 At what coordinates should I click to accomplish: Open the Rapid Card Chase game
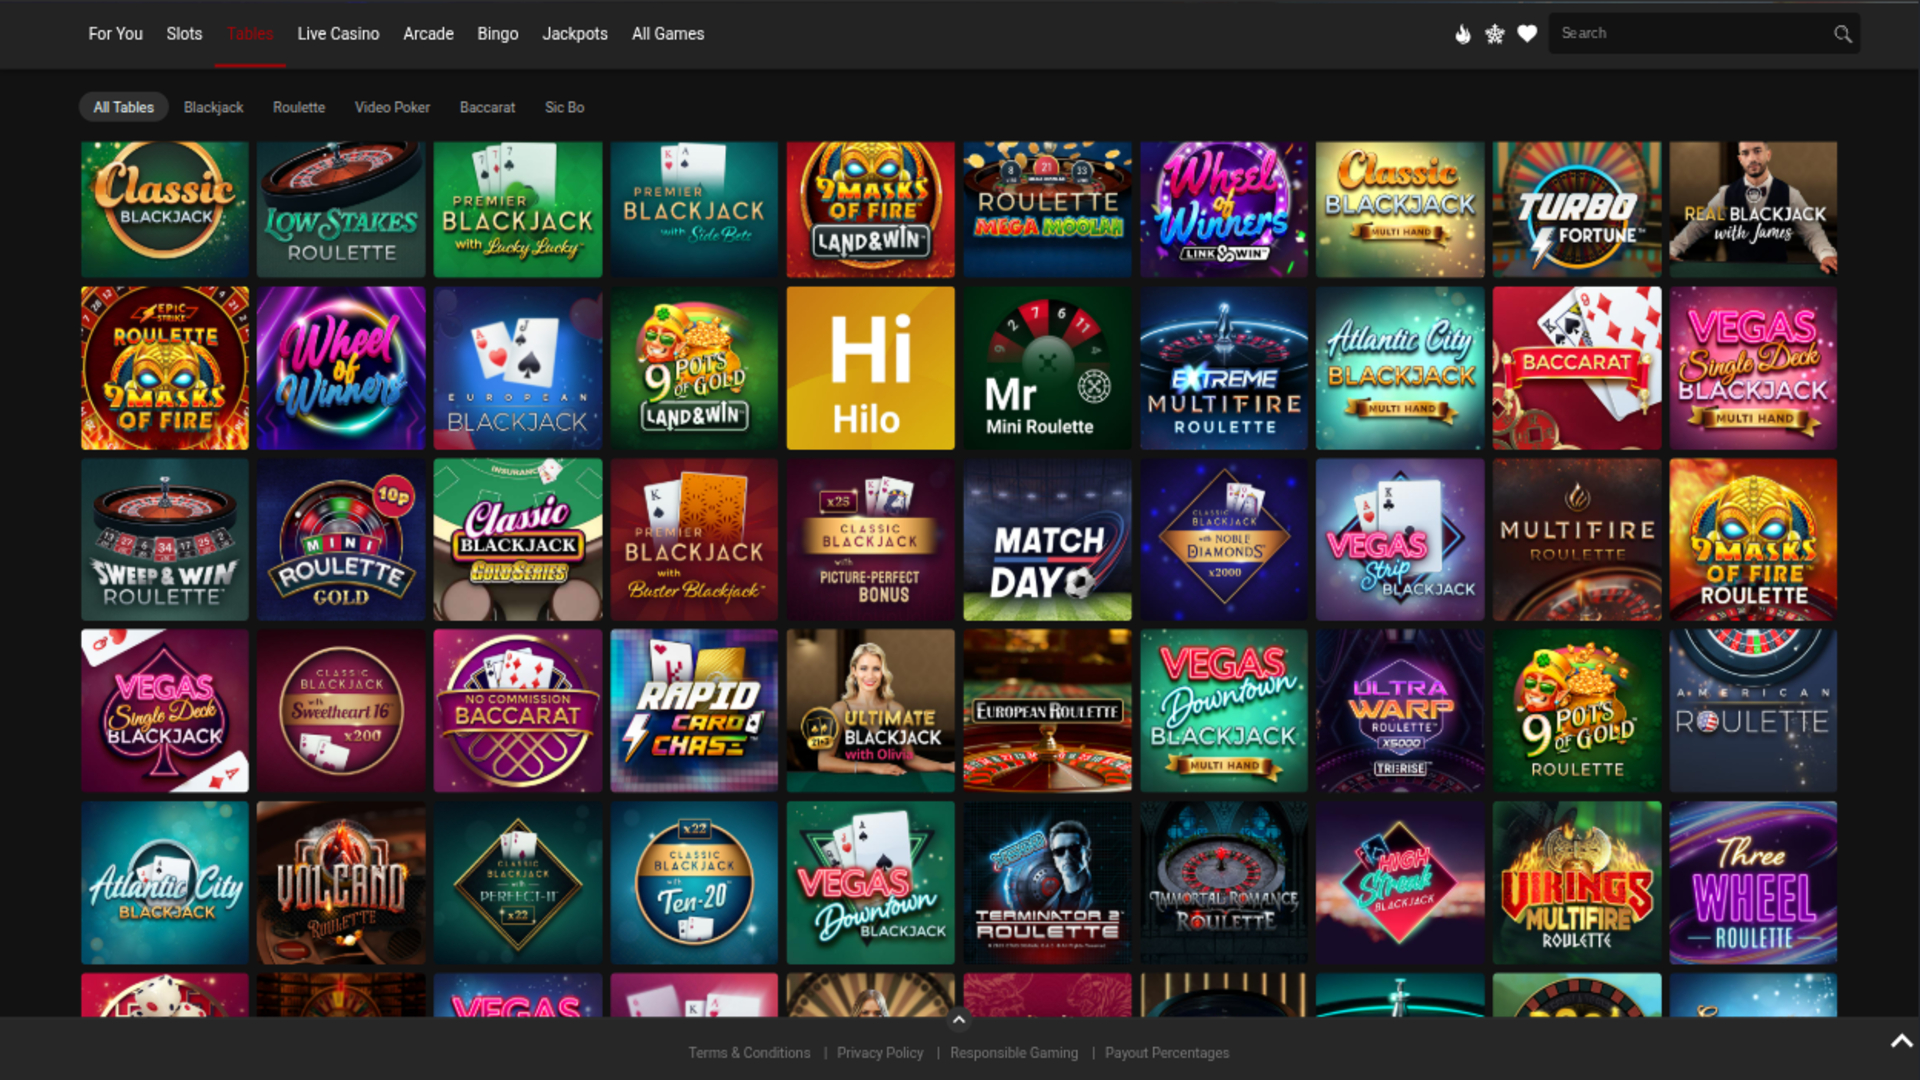(694, 711)
